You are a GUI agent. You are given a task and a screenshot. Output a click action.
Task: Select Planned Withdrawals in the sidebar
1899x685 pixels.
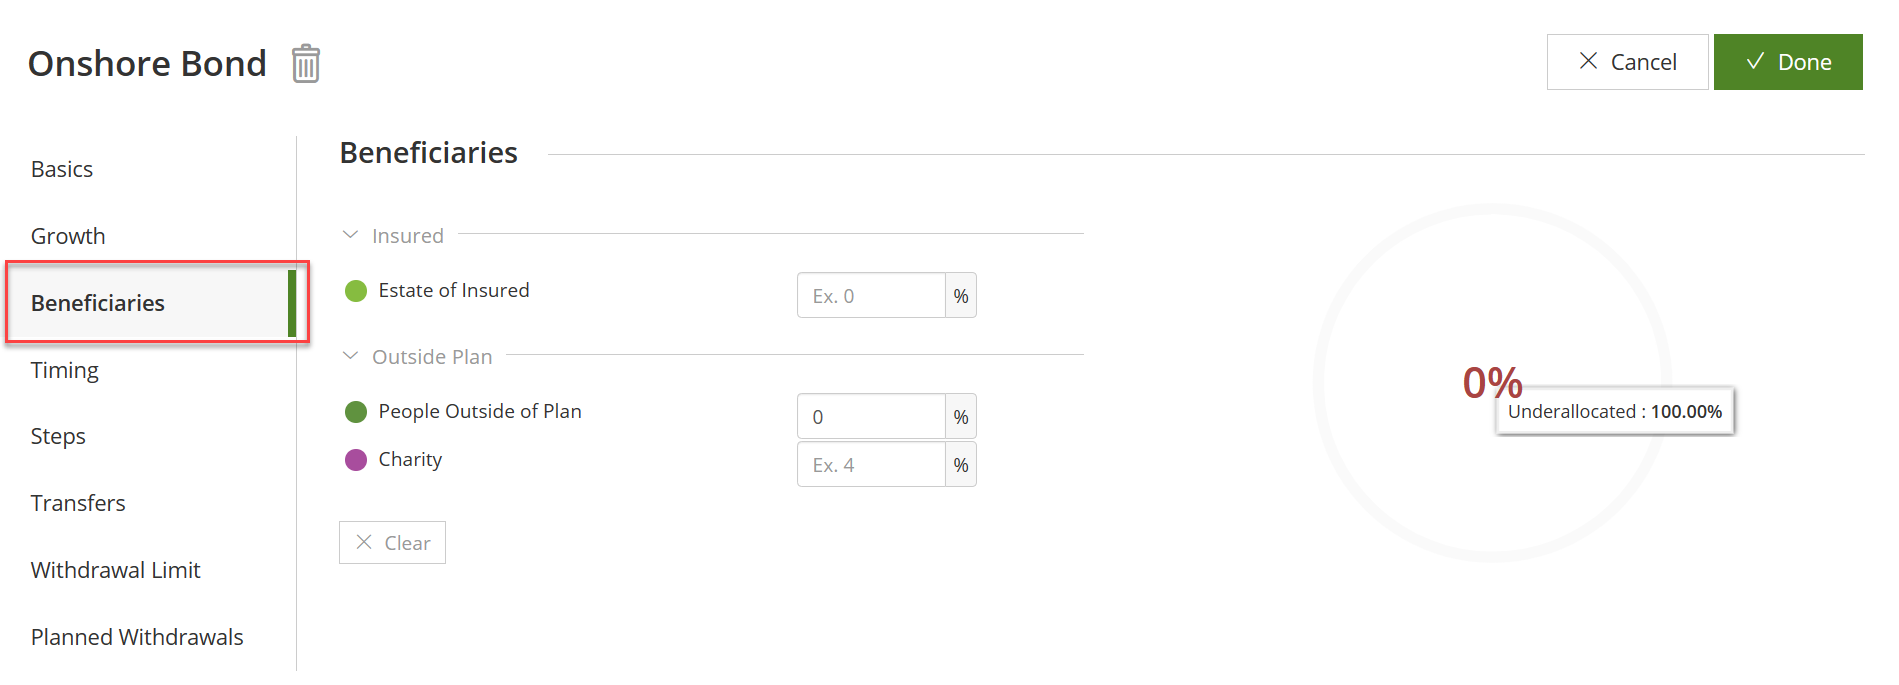click(137, 638)
